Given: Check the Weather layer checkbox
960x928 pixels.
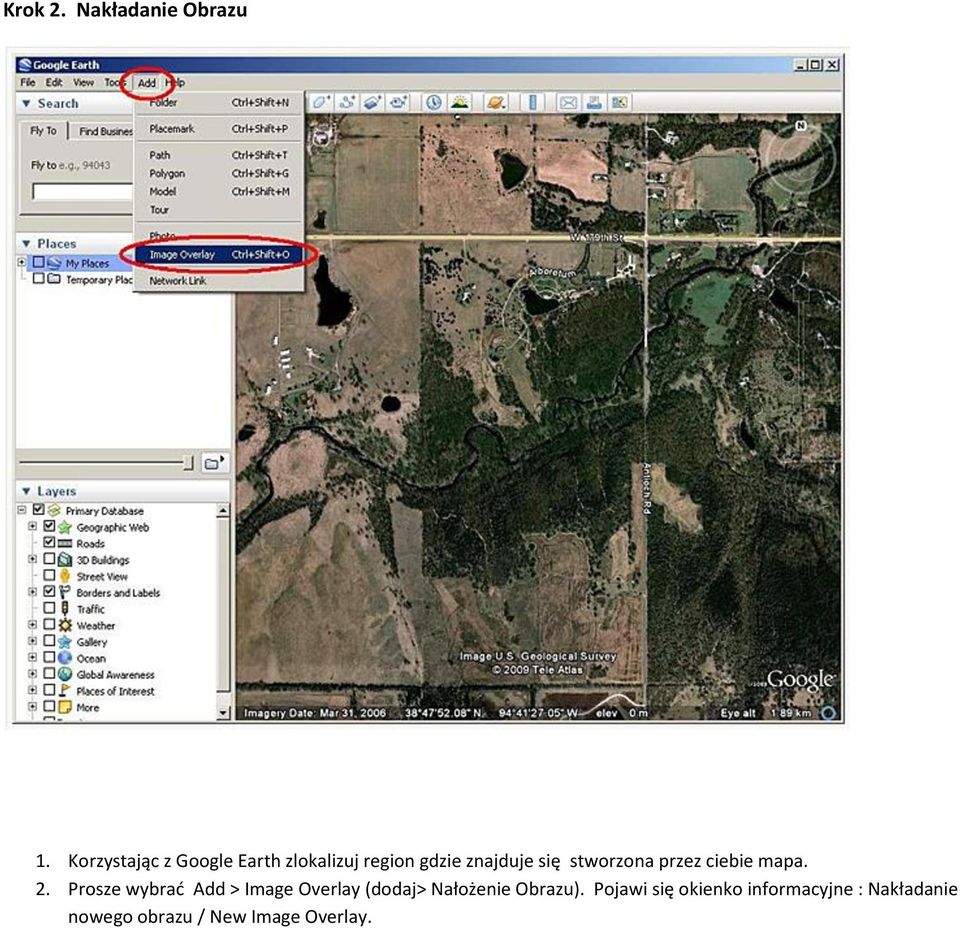Looking at the screenshot, I should point(49,624).
